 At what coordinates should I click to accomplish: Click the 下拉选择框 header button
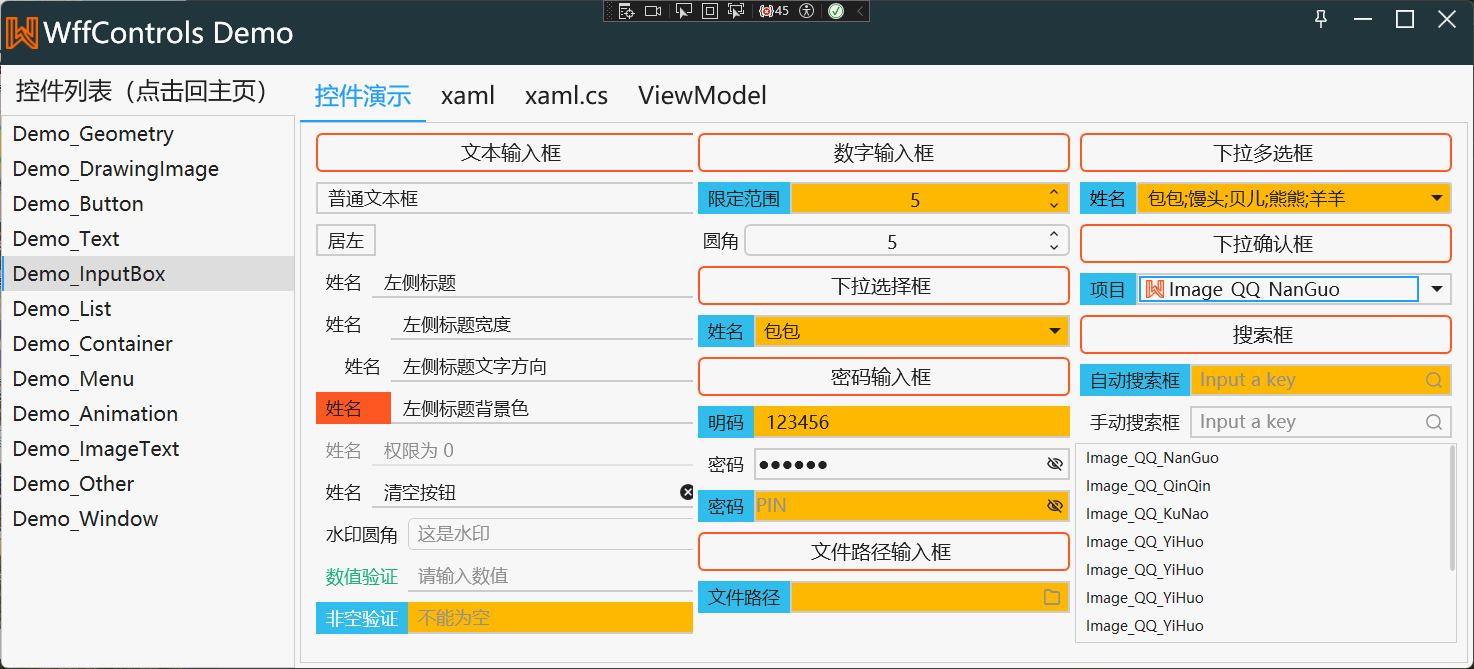point(884,286)
